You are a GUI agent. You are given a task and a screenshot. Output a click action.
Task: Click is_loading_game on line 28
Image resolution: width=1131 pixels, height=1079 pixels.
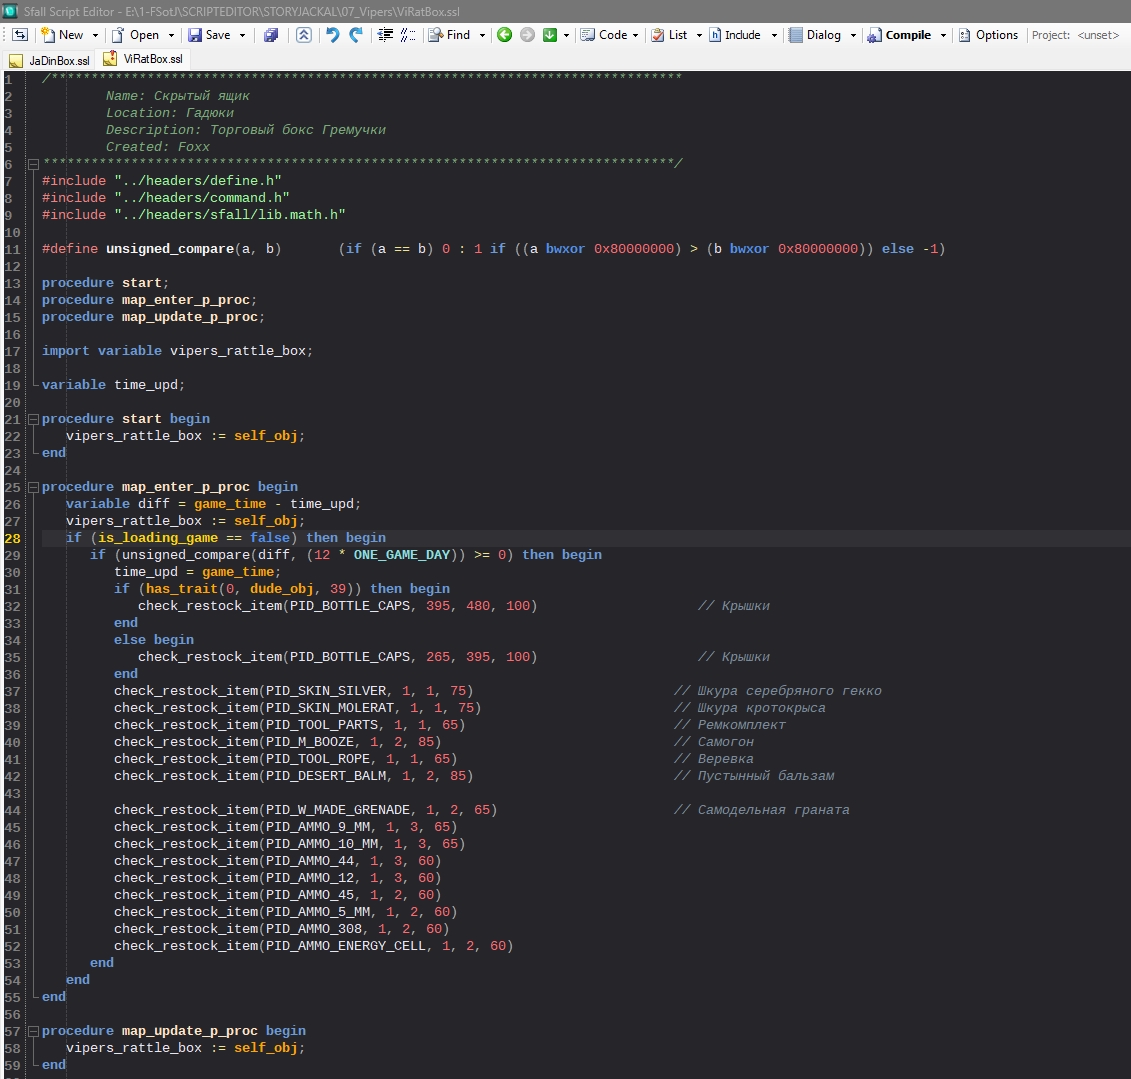click(158, 538)
